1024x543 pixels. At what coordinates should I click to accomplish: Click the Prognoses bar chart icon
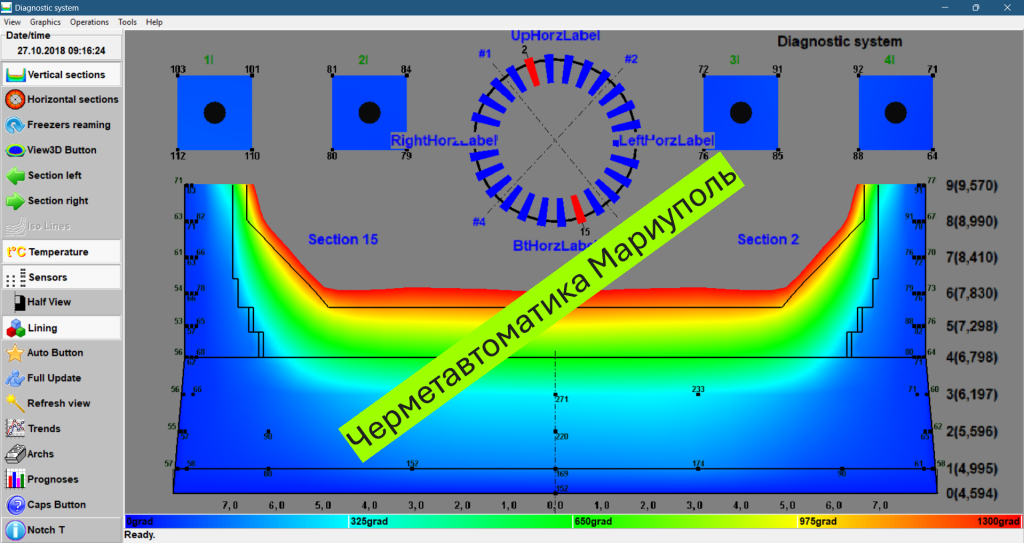15,480
